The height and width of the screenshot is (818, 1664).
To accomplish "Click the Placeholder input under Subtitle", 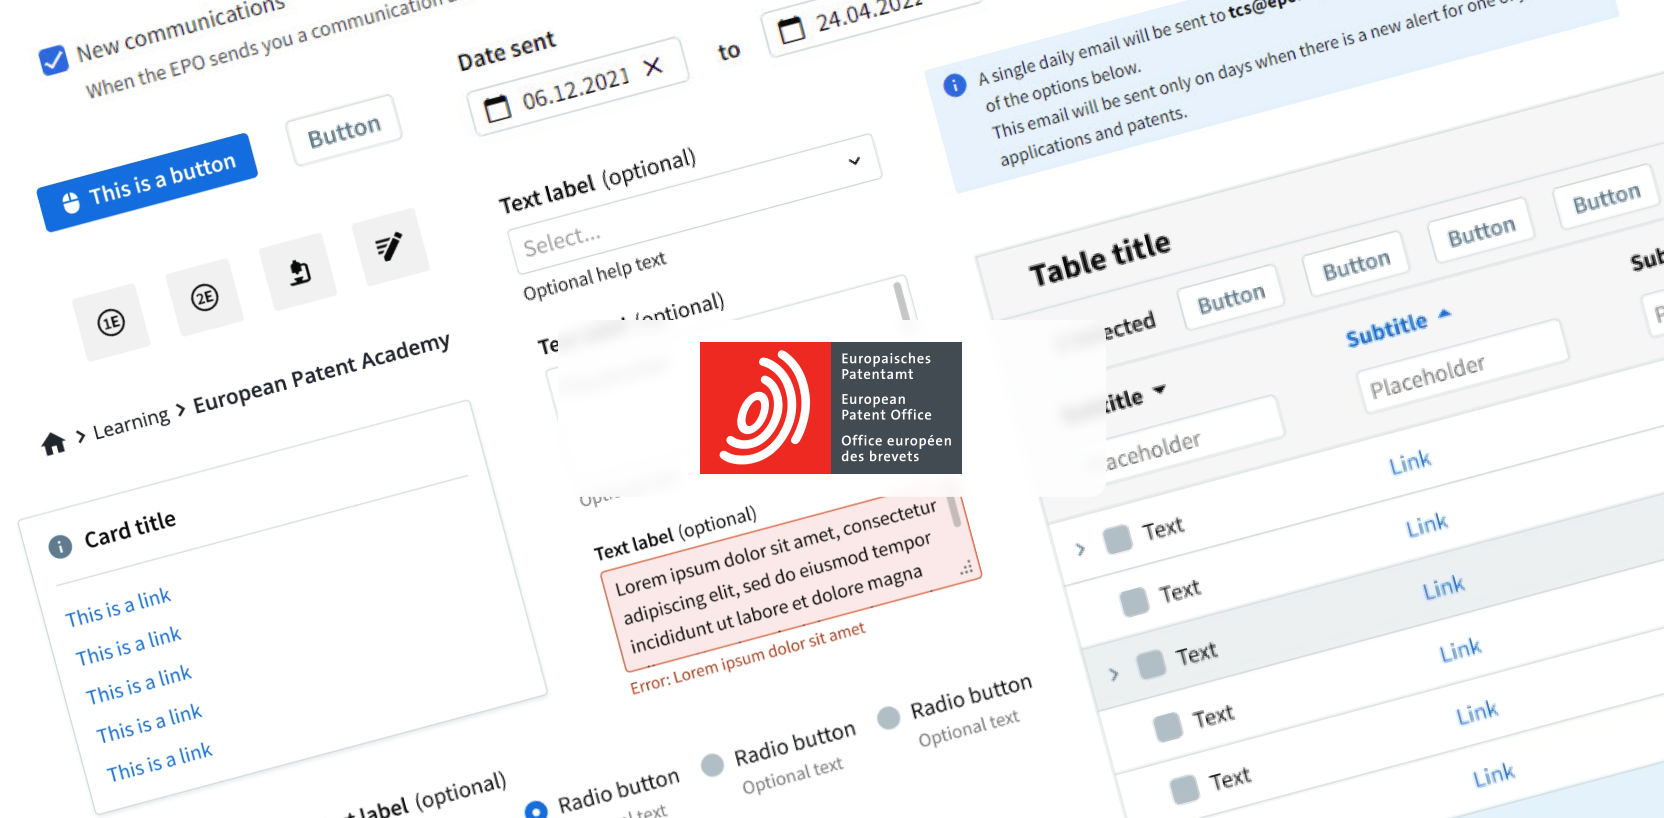I will [1462, 367].
